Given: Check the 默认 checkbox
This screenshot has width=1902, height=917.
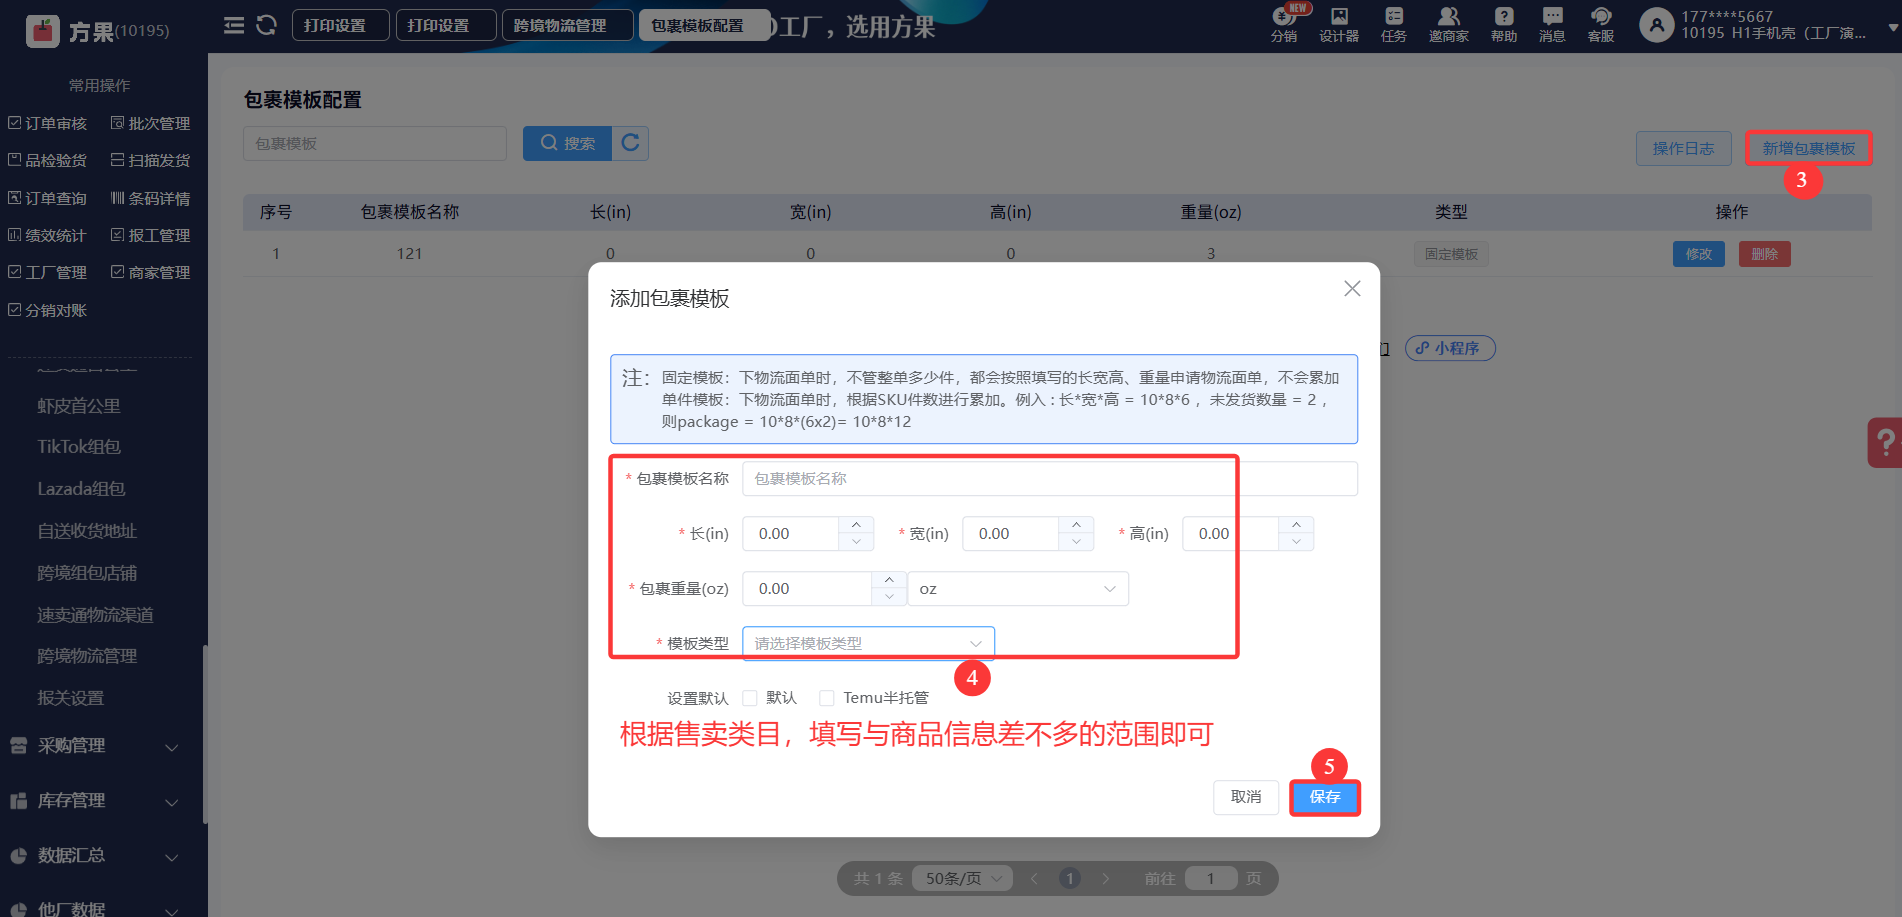Looking at the screenshot, I should 750,698.
